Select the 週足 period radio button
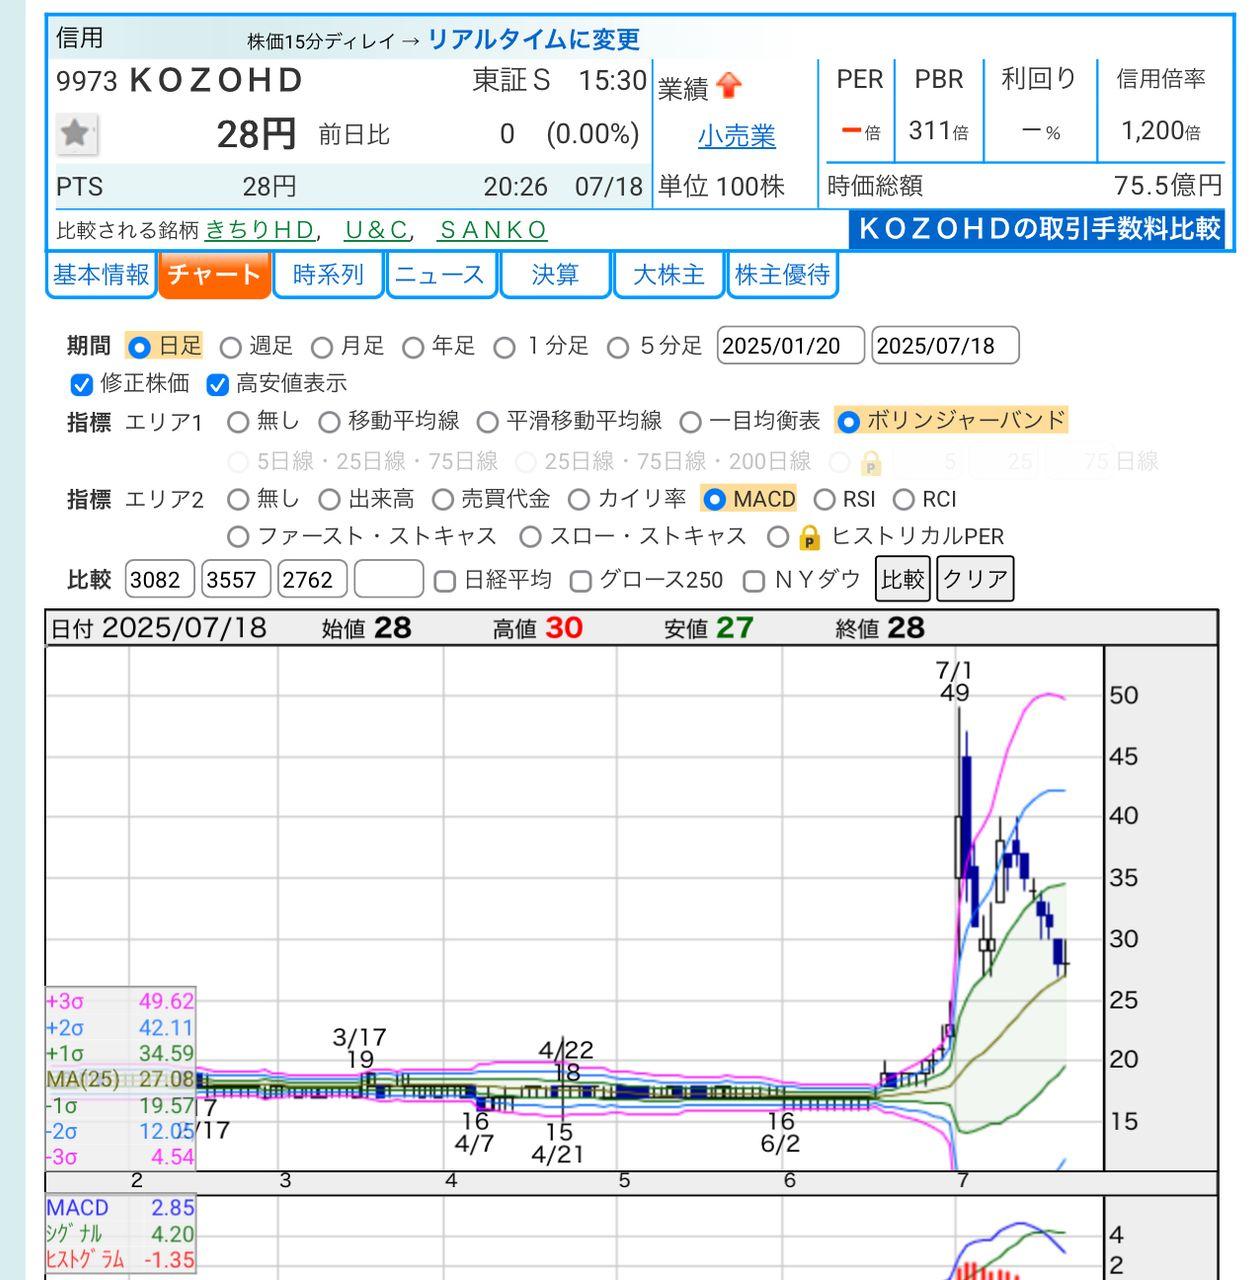Viewport: 1255px width, 1280px height. (x=232, y=347)
